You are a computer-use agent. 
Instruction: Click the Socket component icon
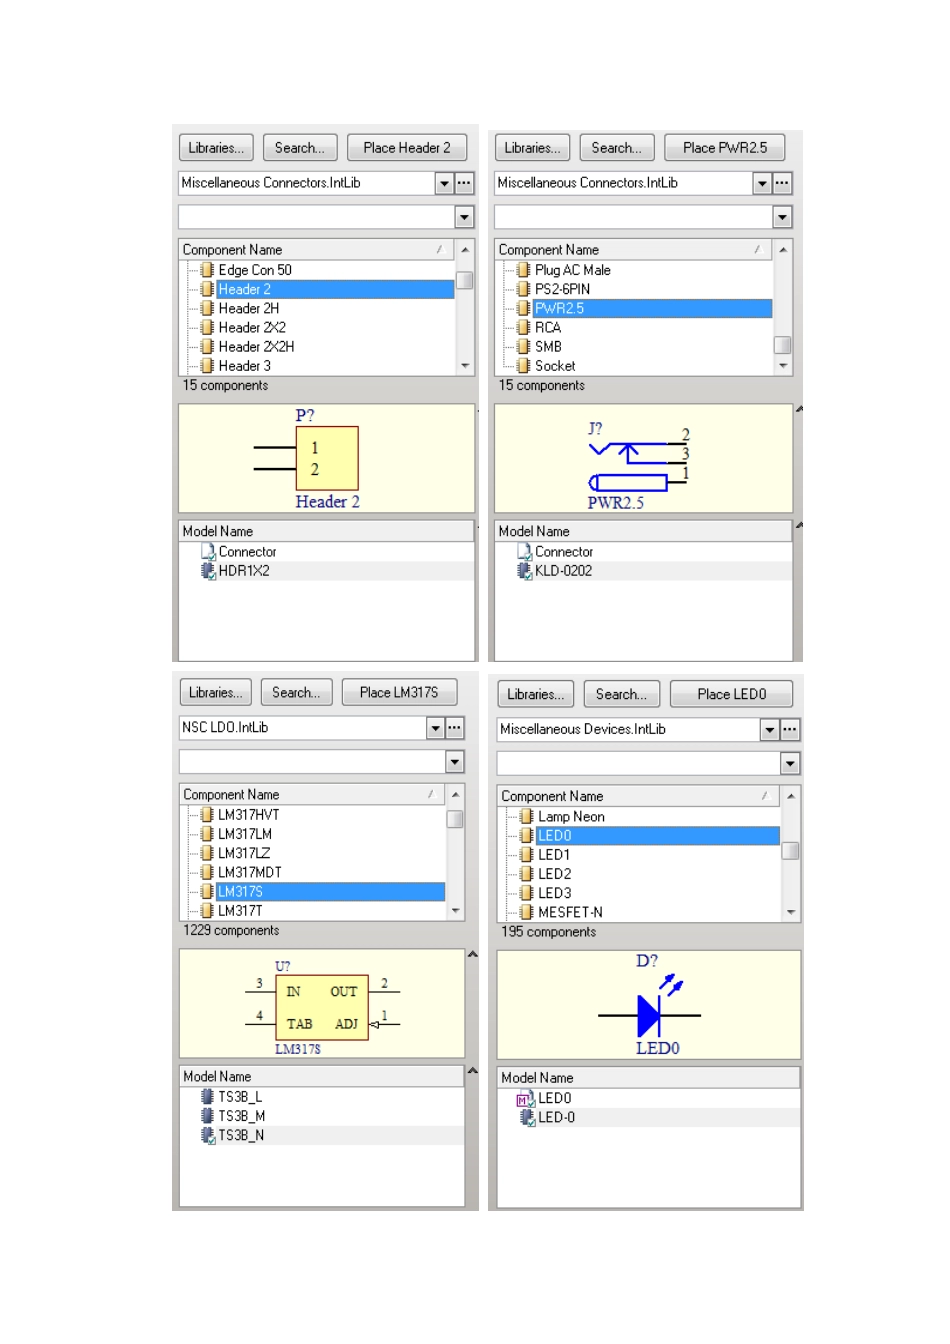pos(523,366)
